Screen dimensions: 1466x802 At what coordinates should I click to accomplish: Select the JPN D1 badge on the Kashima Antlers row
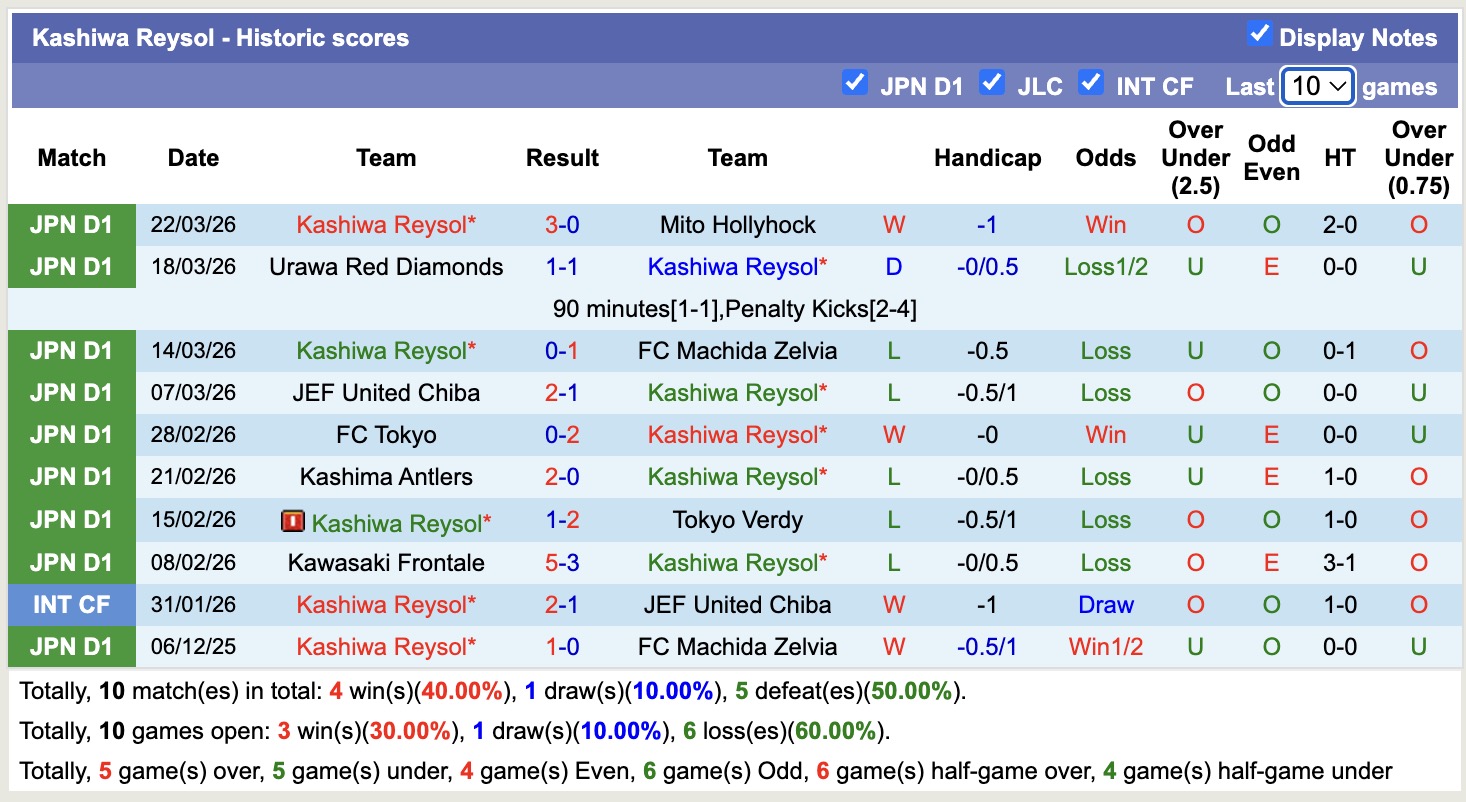tap(71, 476)
